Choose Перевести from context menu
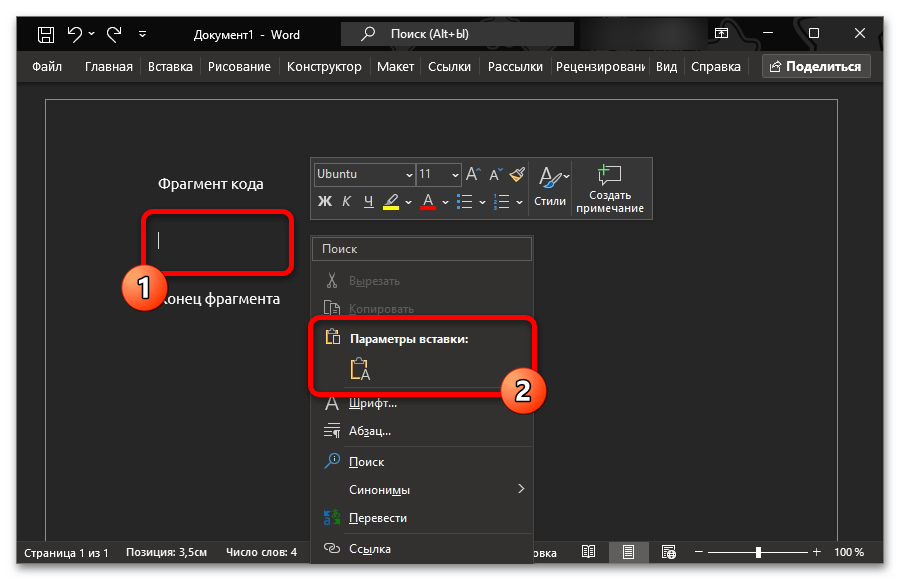This screenshot has width=900, height=580. pyautogui.click(x=422, y=518)
